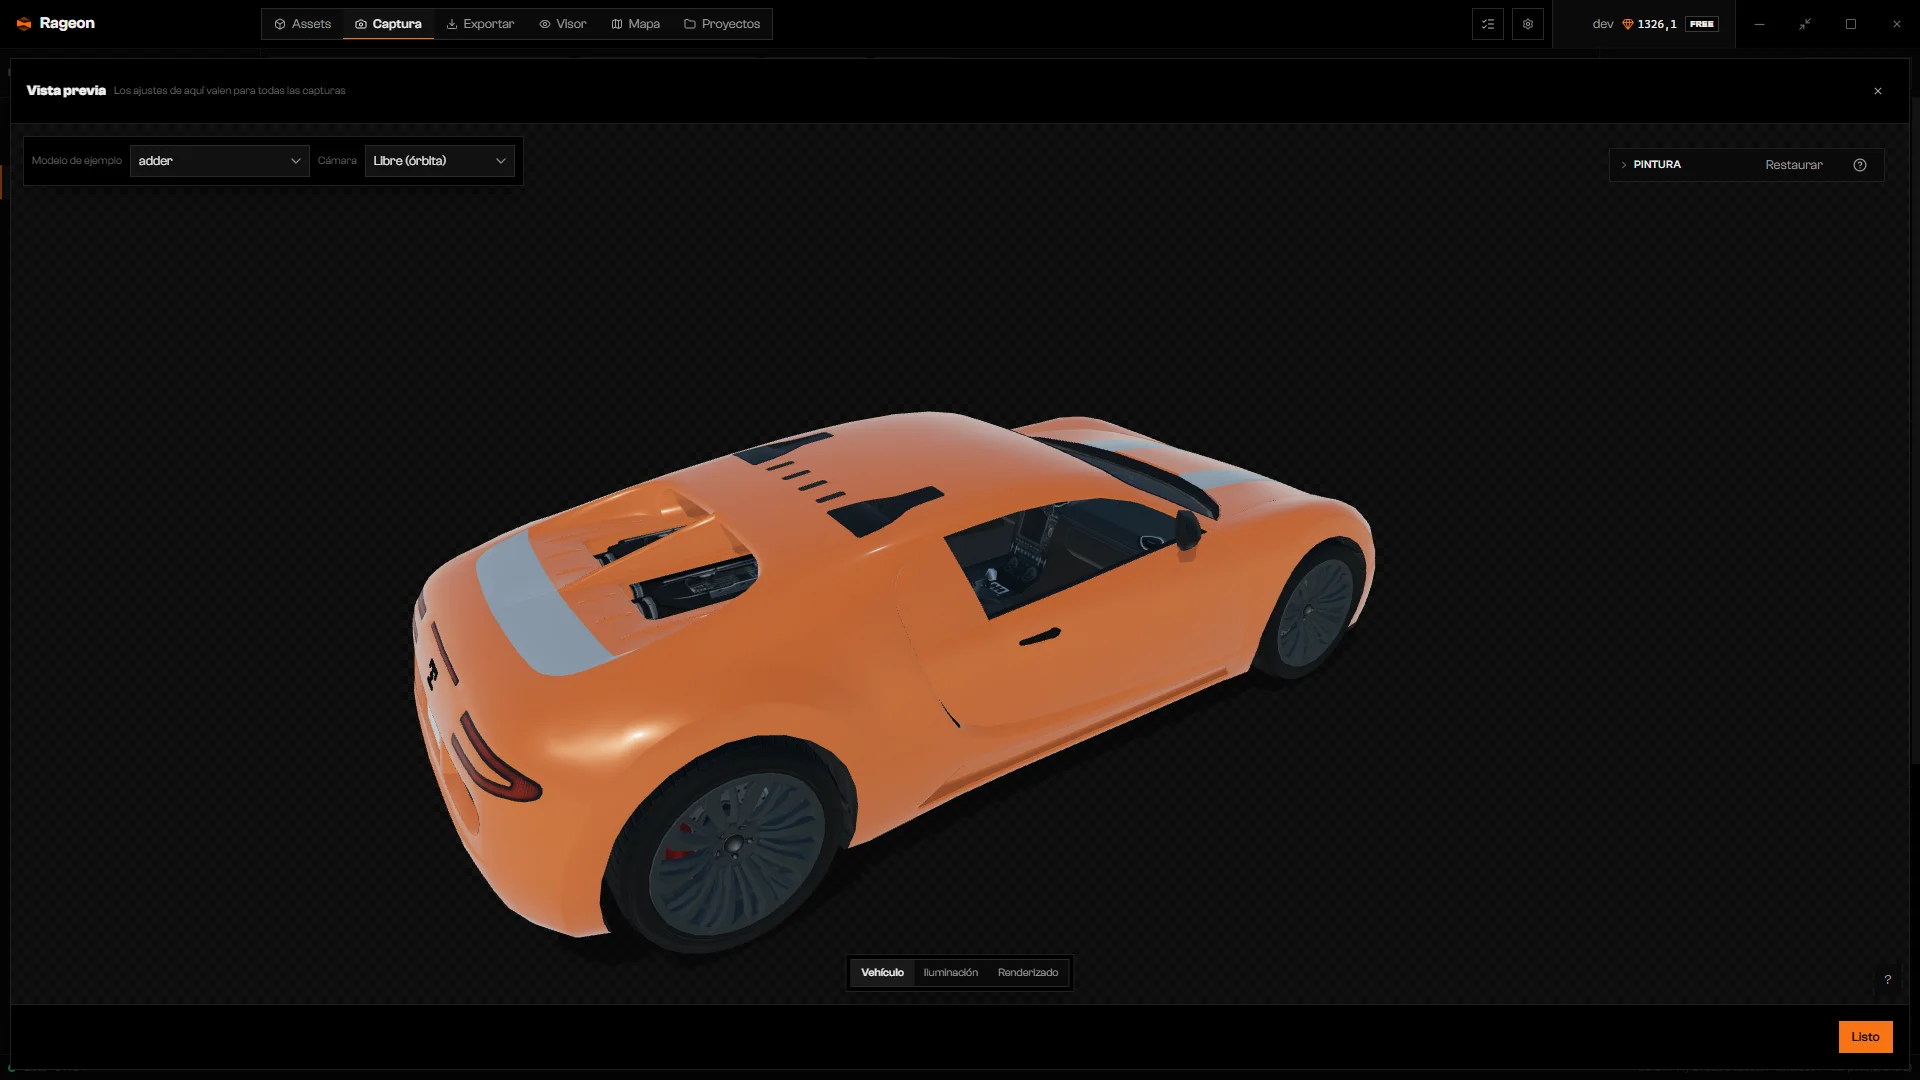Open the Cámara Libre (órbita) dropdown
Viewport: 1920px width, 1080px height.
(x=439, y=161)
